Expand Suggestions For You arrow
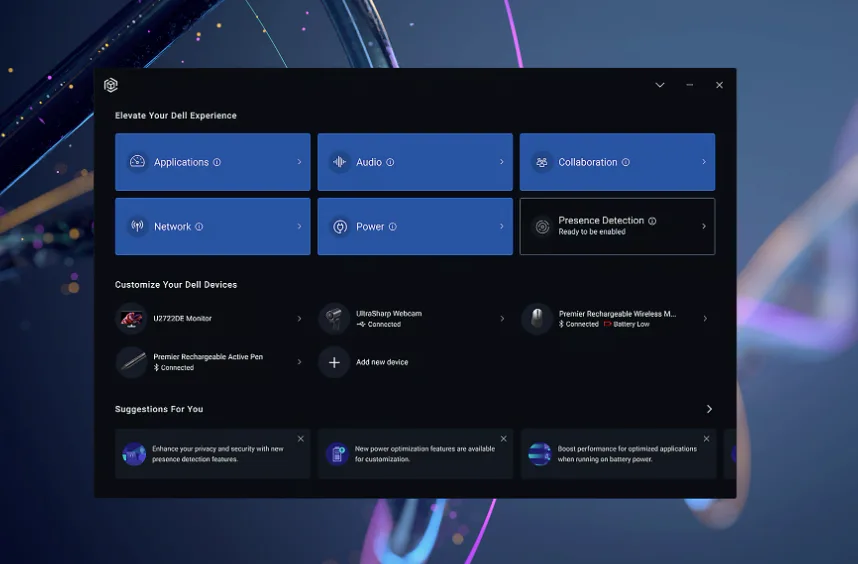The width and height of the screenshot is (858, 564). (x=709, y=409)
